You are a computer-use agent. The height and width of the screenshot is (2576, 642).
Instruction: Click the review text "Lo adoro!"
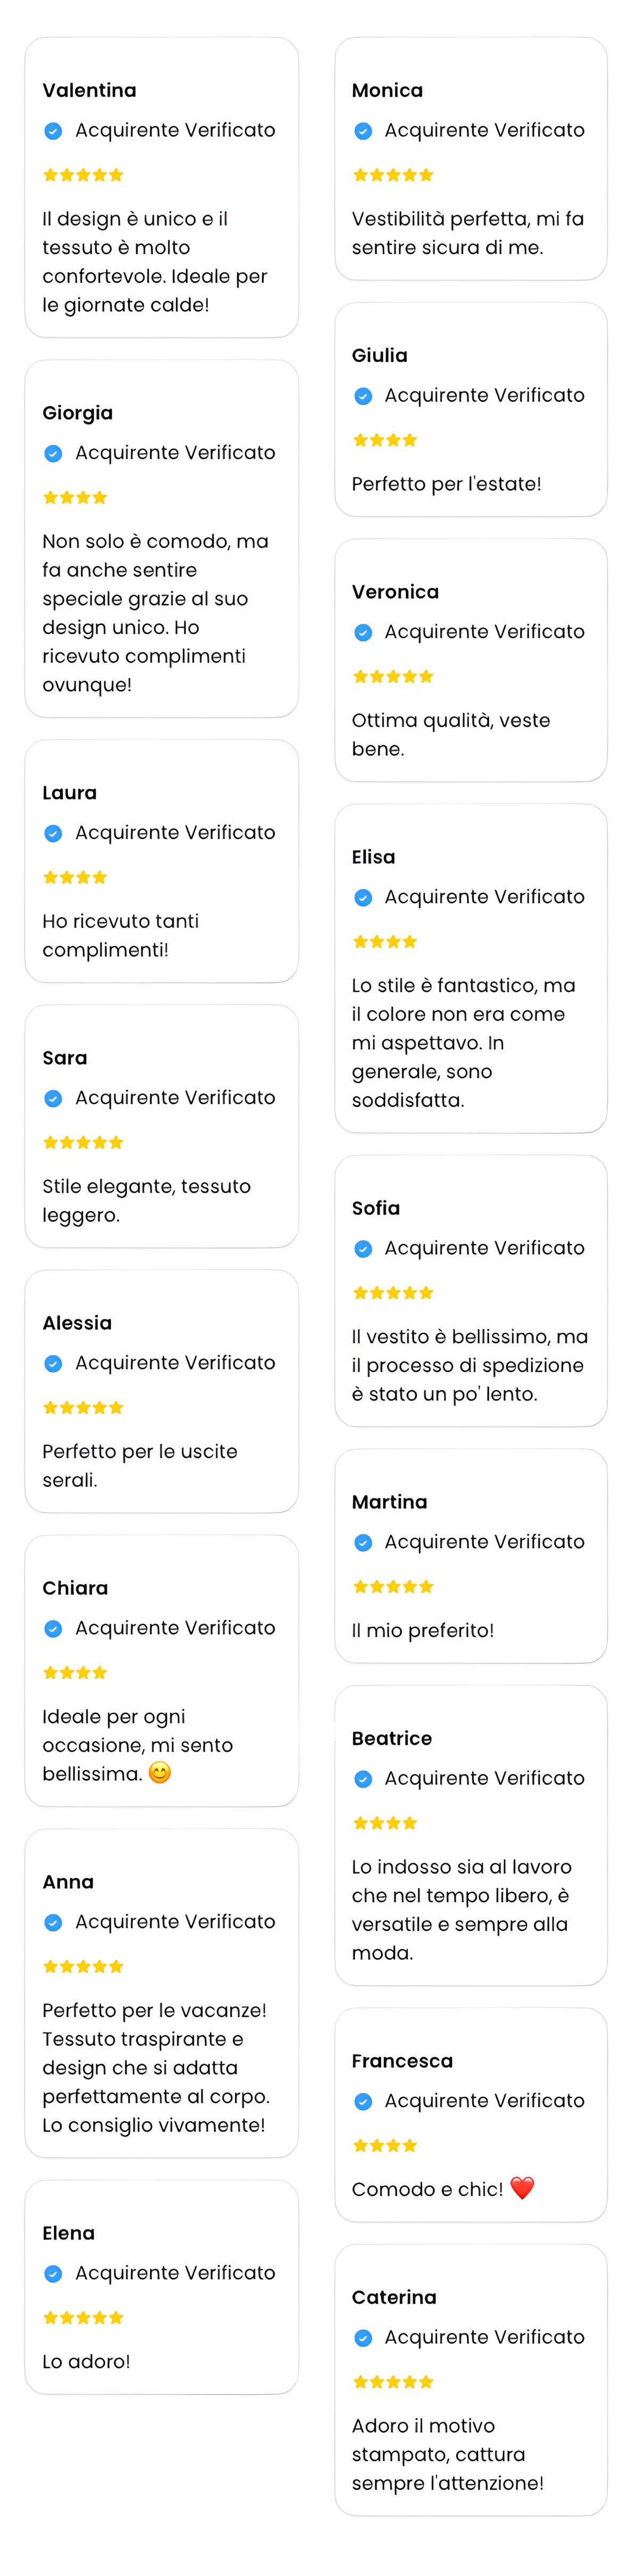[x=86, y=2362]
